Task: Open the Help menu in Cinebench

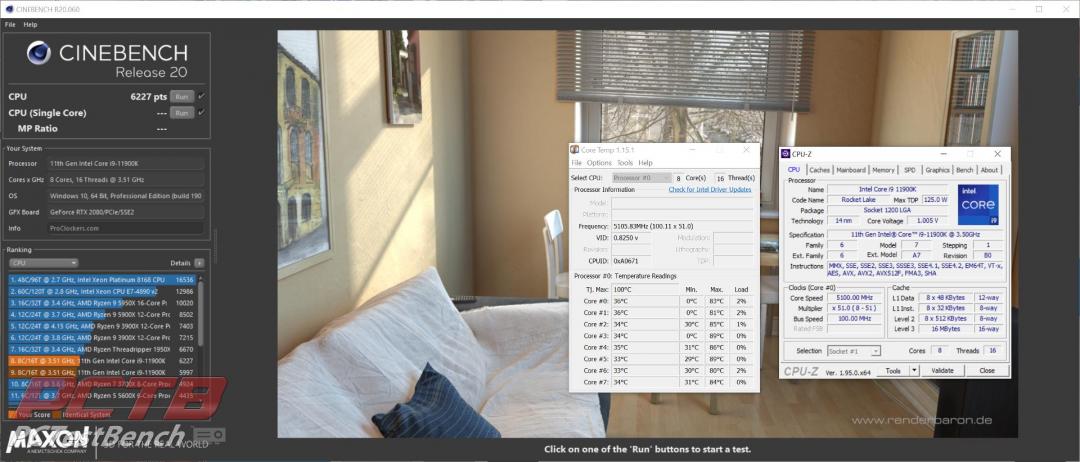Action: [30, 24]
